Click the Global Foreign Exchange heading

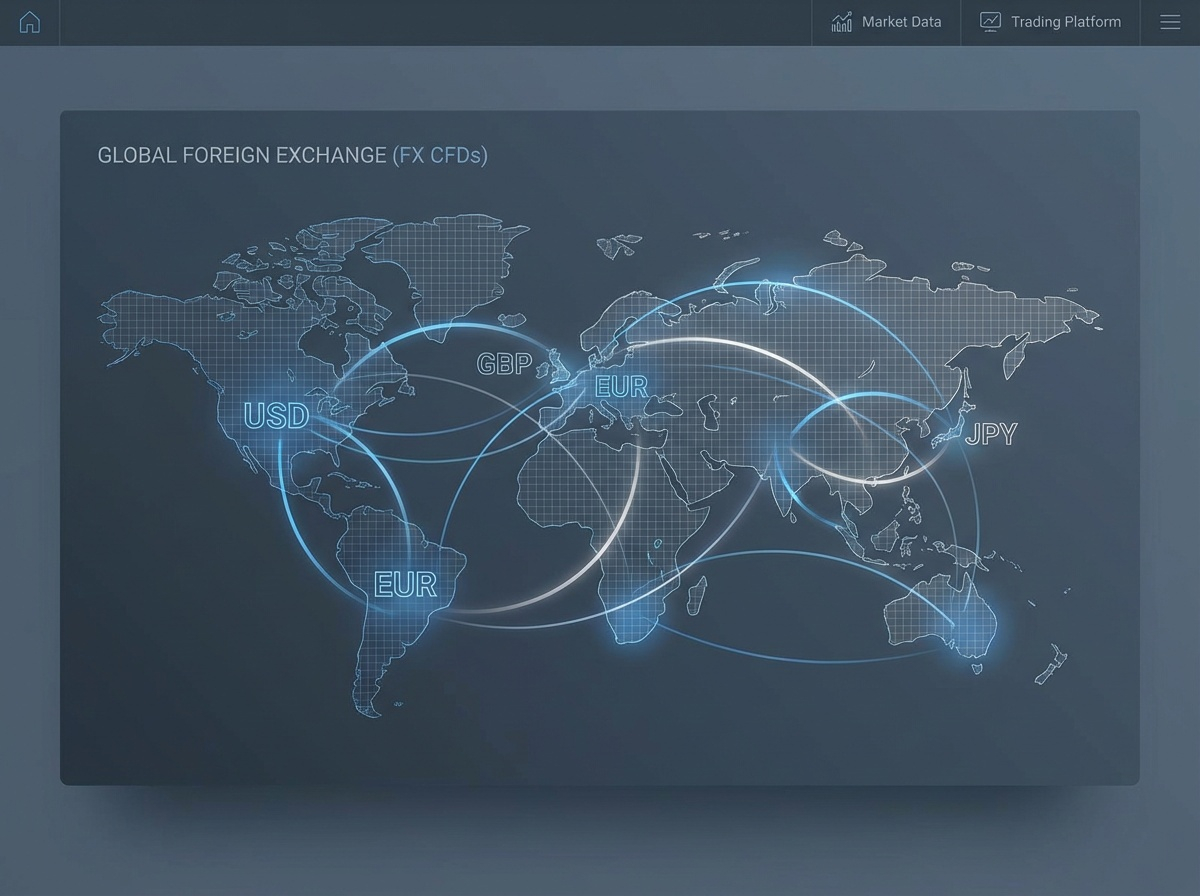[241, 155]
